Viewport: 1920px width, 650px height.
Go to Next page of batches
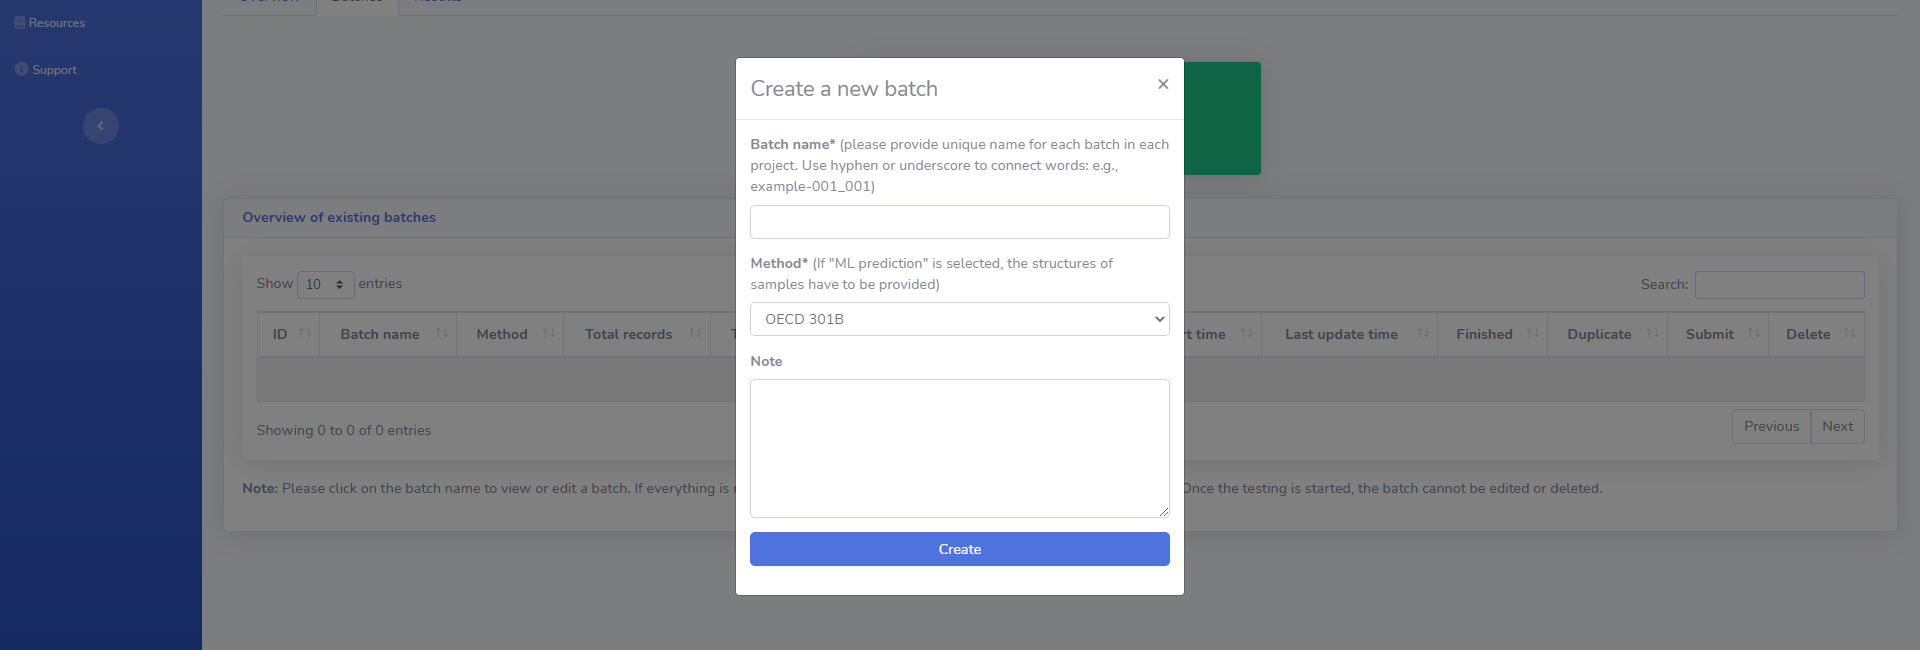[x=1837, y=426]
